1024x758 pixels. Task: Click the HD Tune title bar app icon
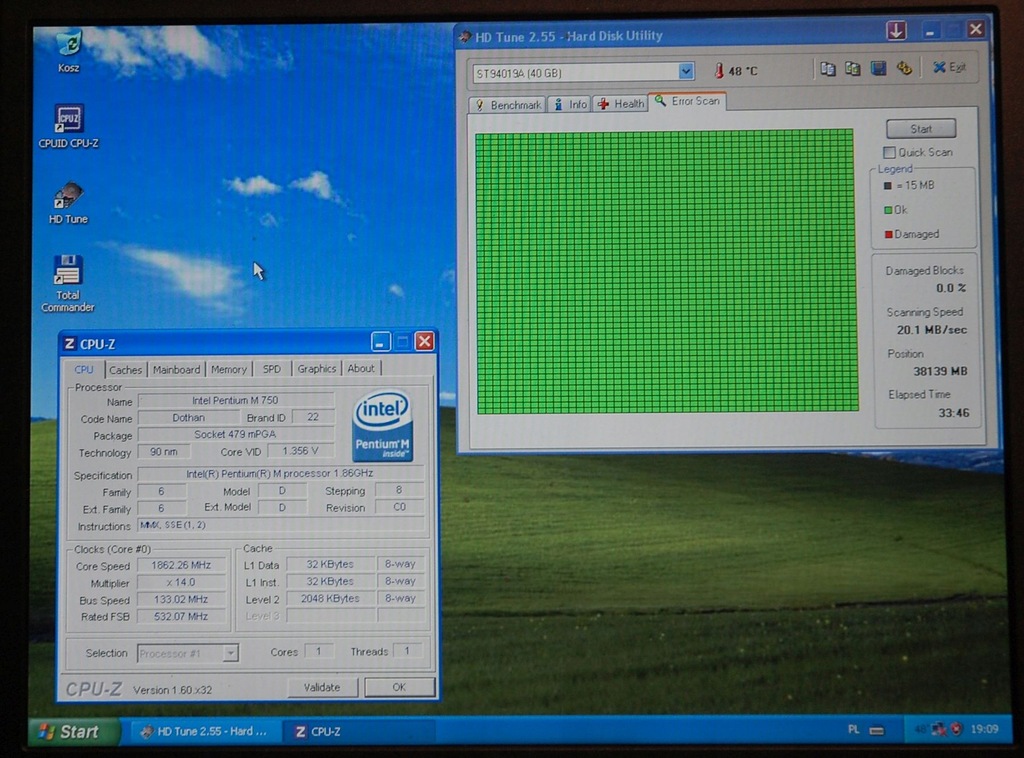click(465, 37)
